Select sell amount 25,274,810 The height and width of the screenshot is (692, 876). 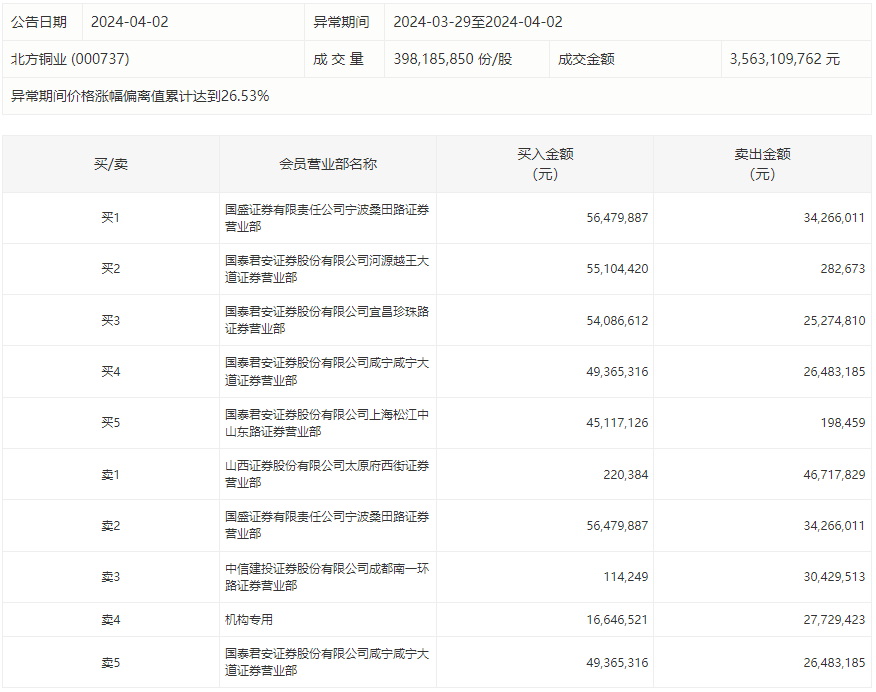[834, 321]
